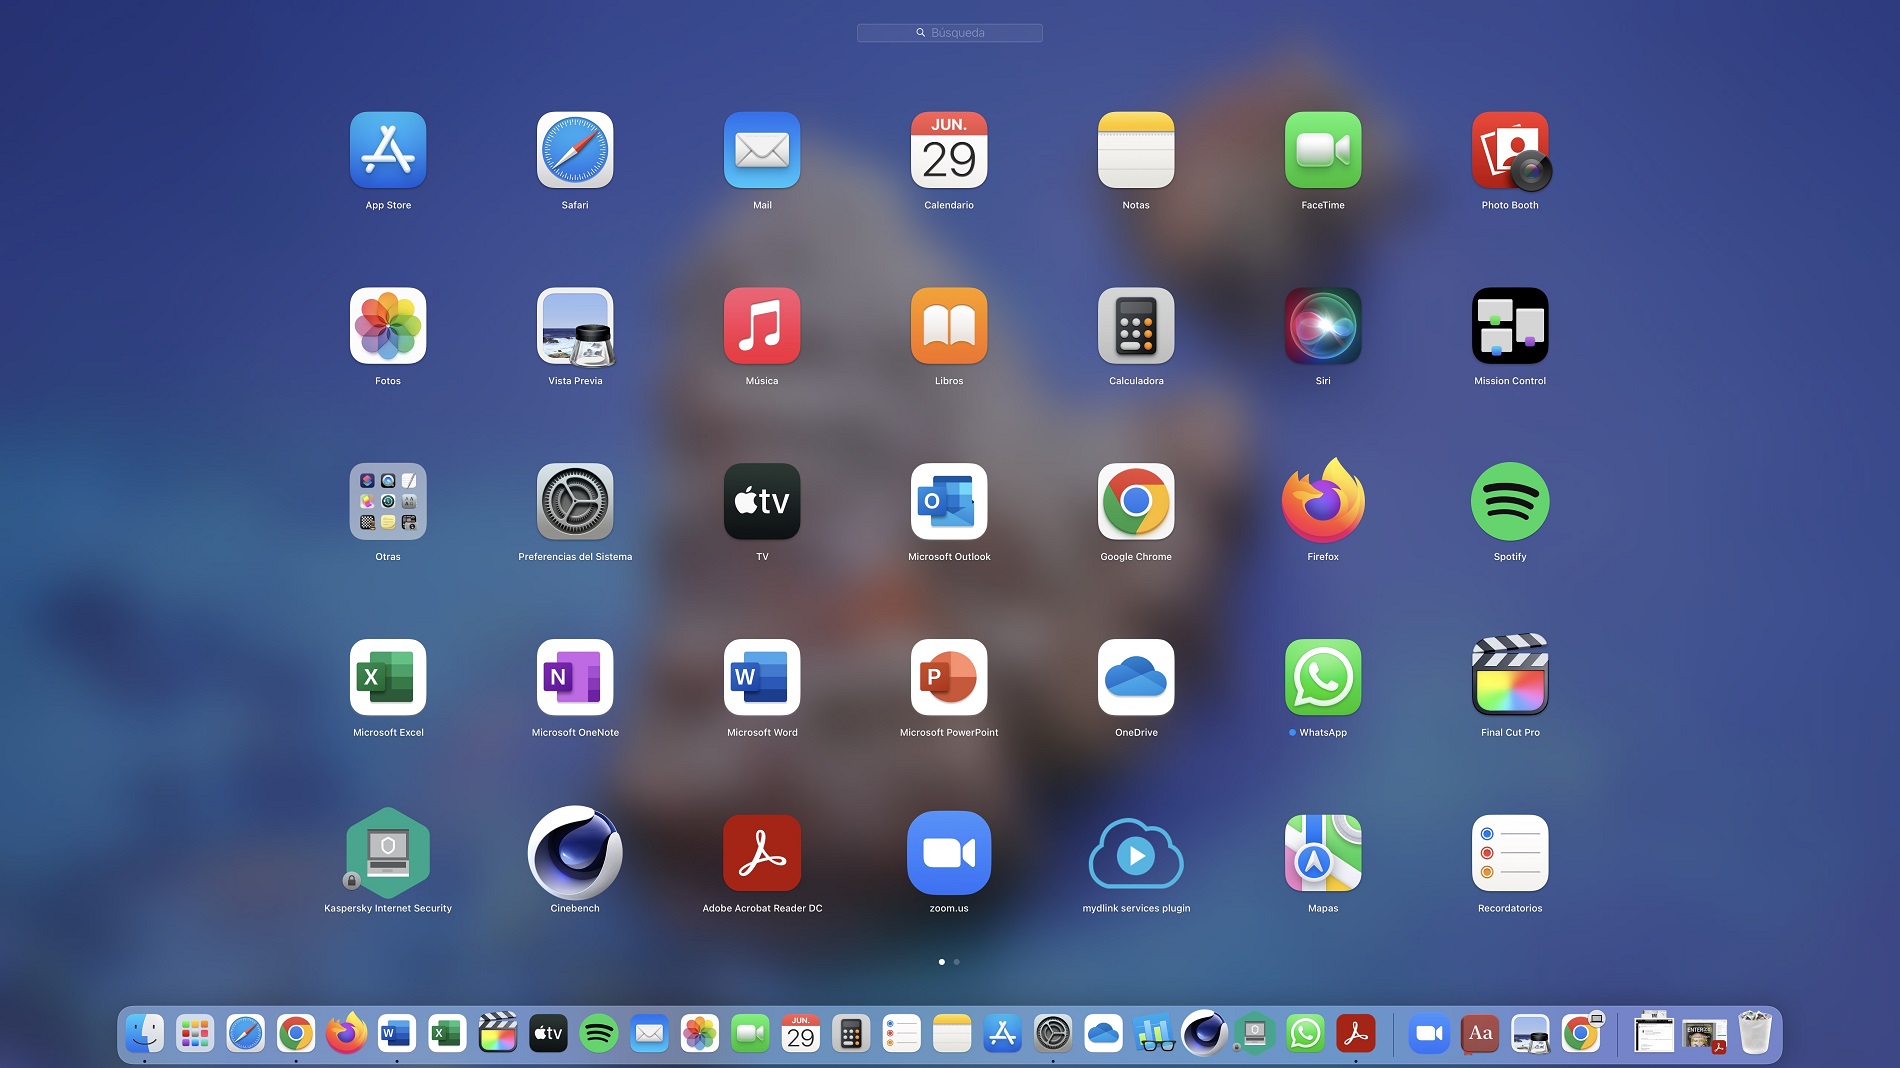
Task: Launch WhatsApp from the Dock
Action: (x=1305, y=1034)
